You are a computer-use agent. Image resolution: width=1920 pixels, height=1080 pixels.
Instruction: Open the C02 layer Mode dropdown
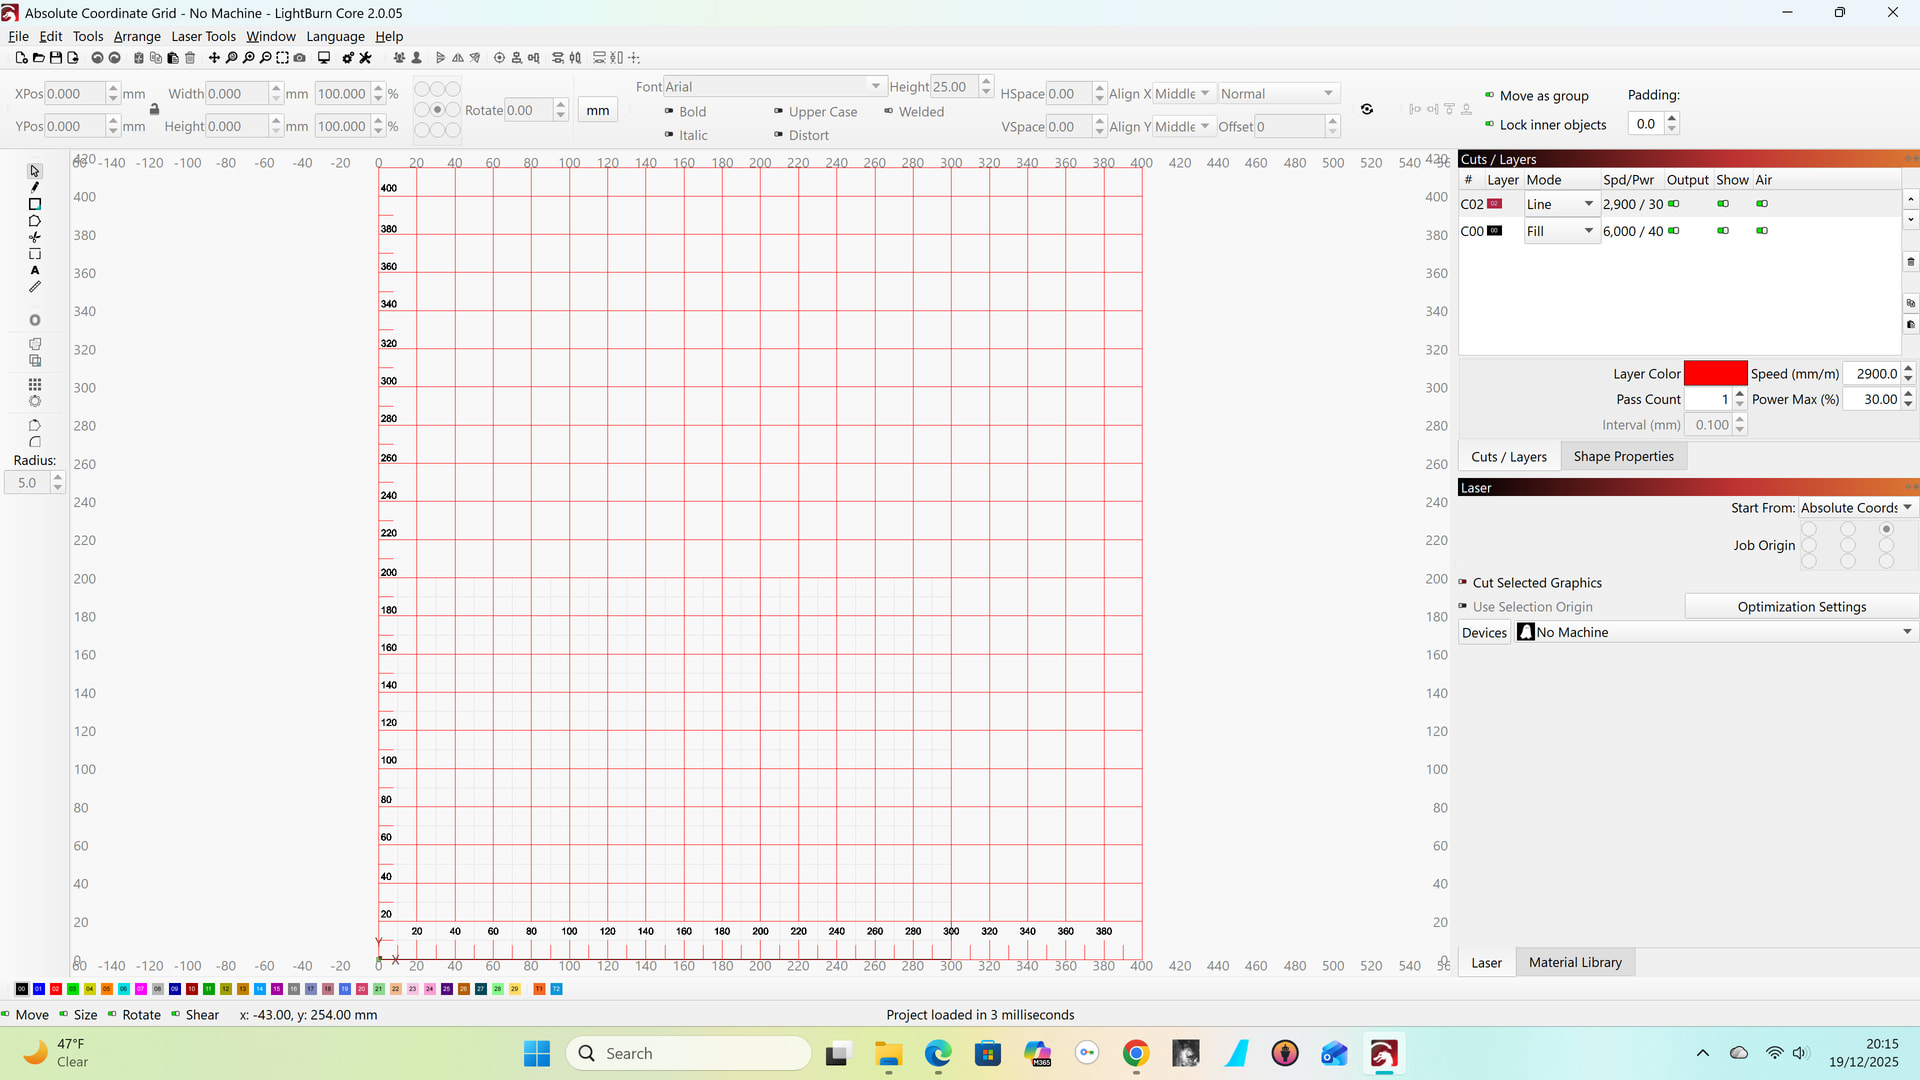[x=1560, y=204]
